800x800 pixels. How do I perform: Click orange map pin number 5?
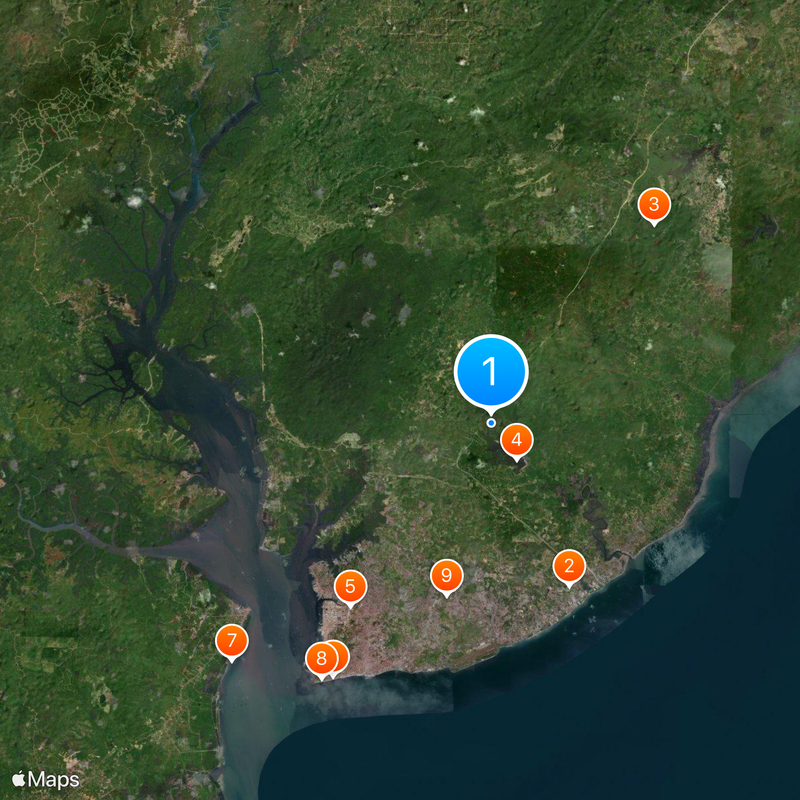click(350, 587)
